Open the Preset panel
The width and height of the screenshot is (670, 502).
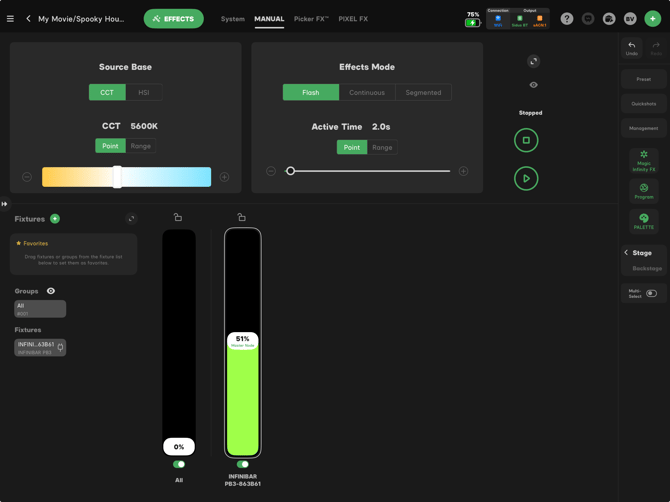(644, 79)
